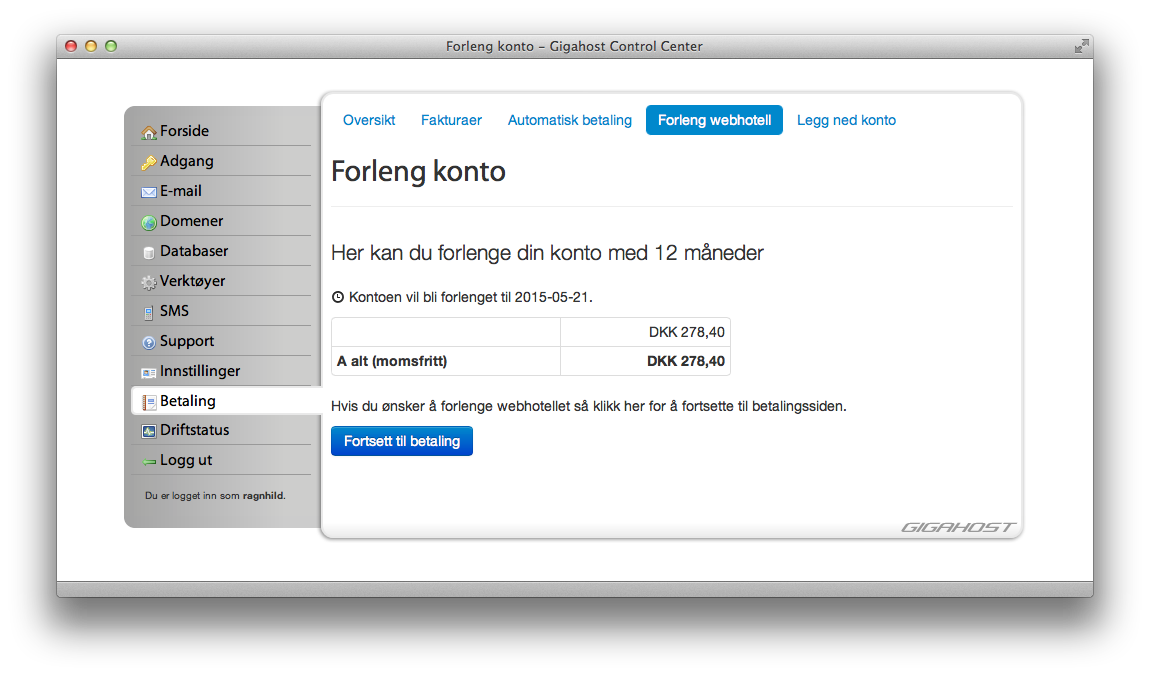Click the globe icon next to Domener
Viewport: 1150px width, 676px height.
[x=149, y=222]
